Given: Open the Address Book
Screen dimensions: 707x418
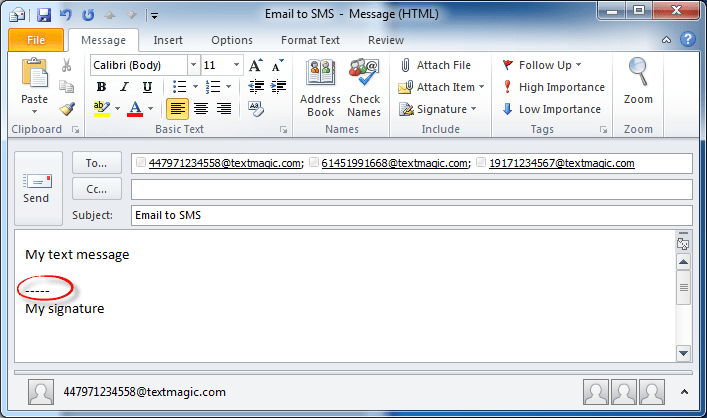Looking at the screenshot, I should [x=321, y=87].
